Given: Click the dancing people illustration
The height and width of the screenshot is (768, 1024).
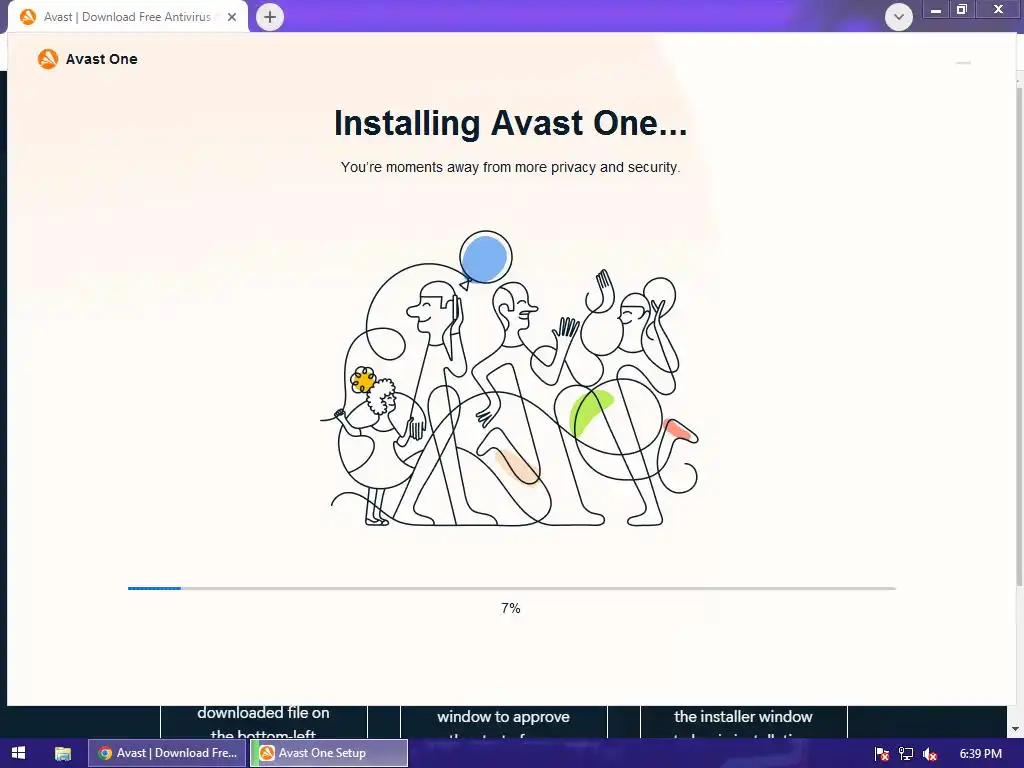Looking at the screenshot, I should tap(509, 379).
